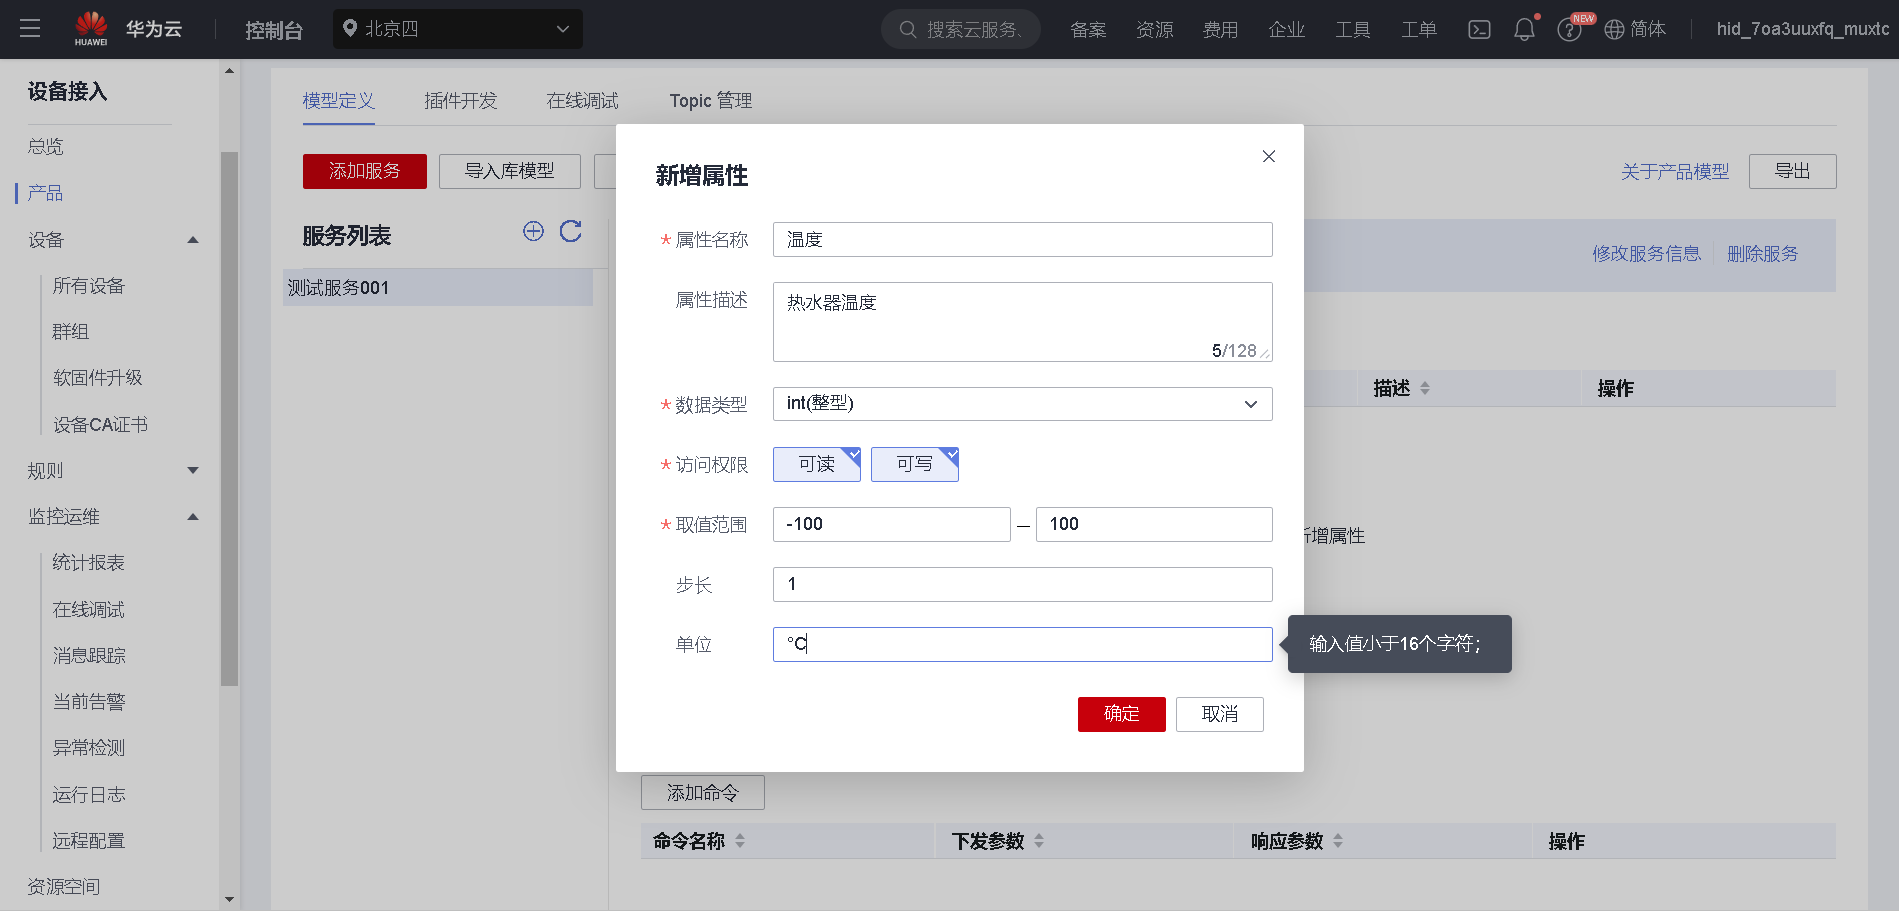Image resolution: width=1899 pixels, height=911 pixels.
Task: Toggle 可写 access permission
Action: [x=915, y=464]
